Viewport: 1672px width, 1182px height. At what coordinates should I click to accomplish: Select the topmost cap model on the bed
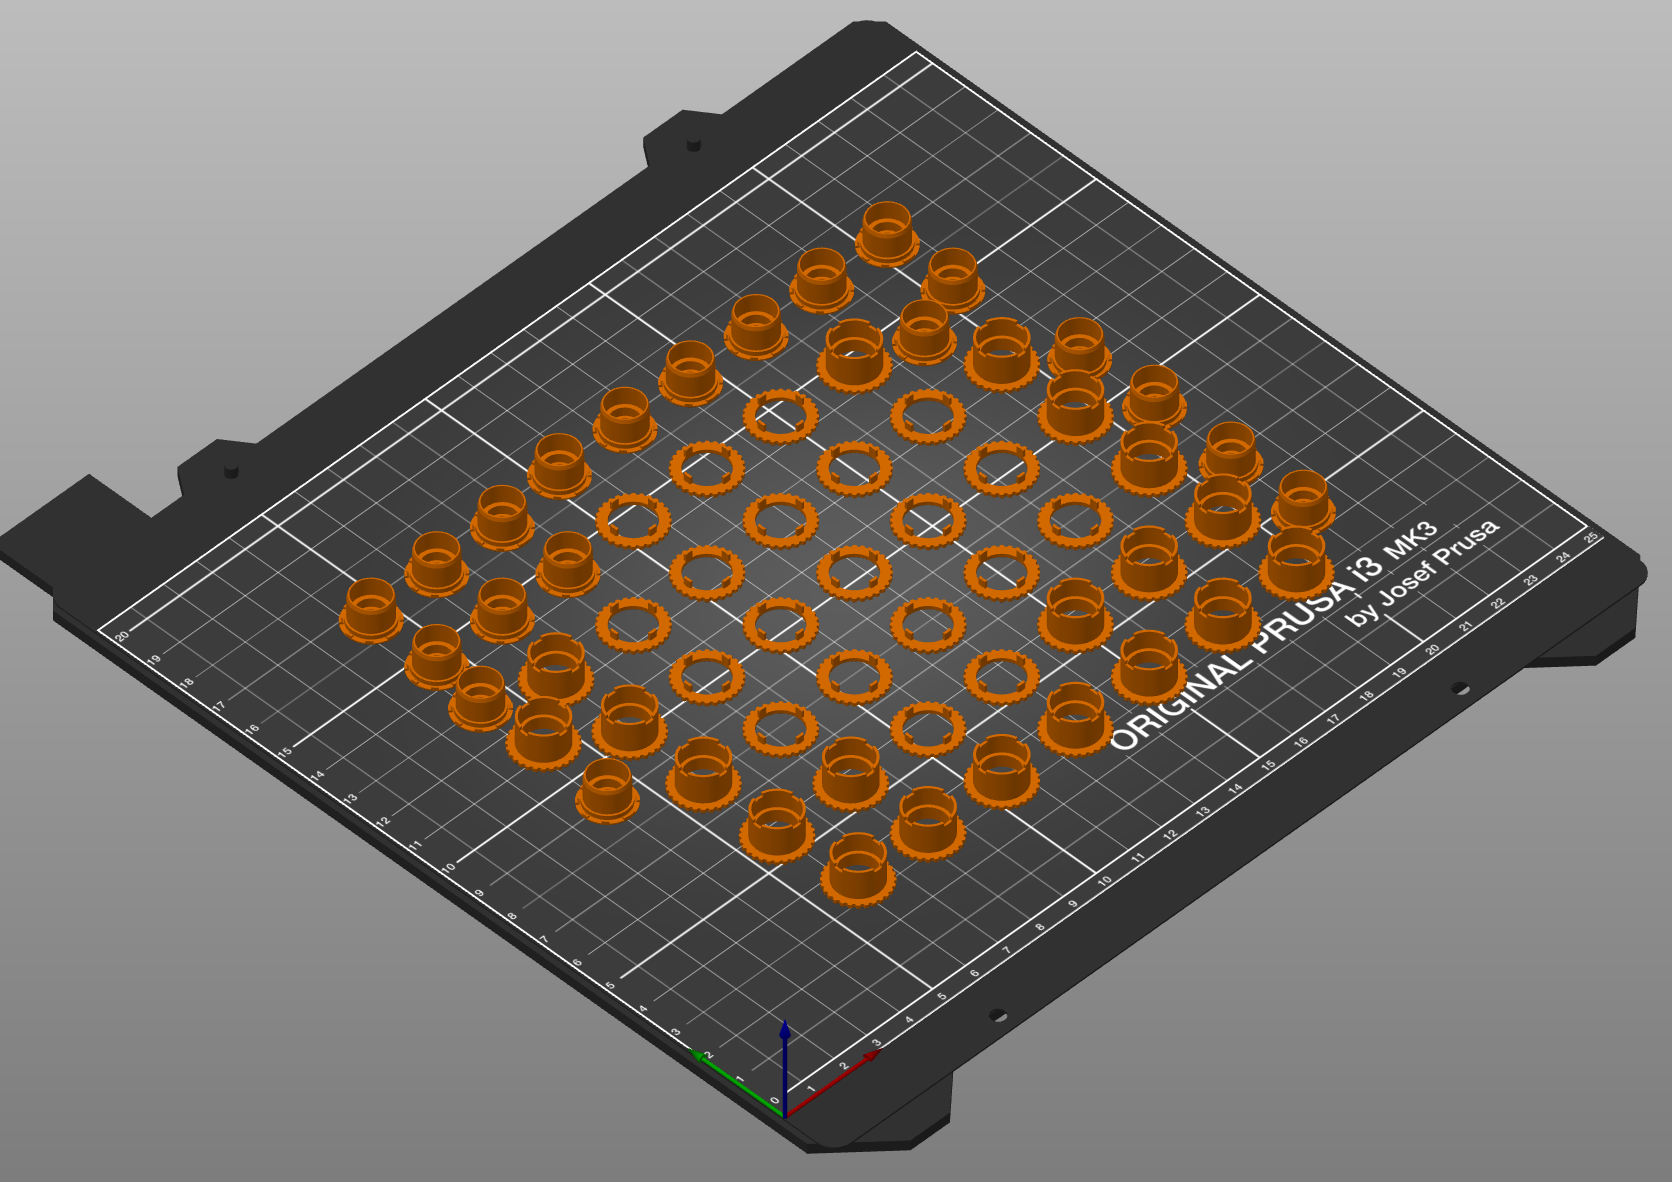click(x=890, y=230)
